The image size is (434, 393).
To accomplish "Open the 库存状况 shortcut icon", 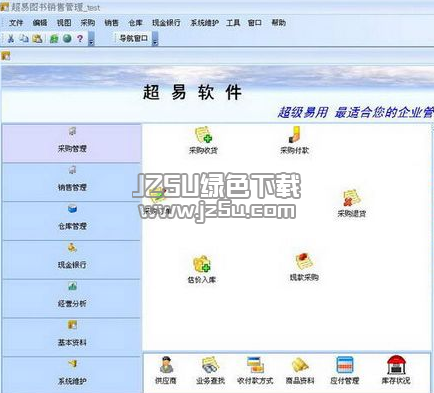I will pyautogui.click(x=396, y=370).
